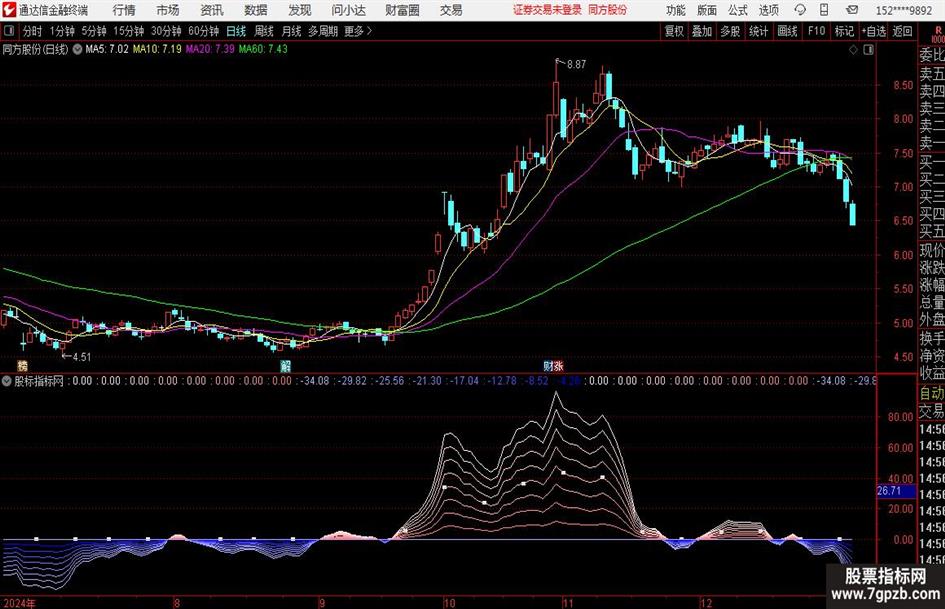945x609 pixels.
Task: Click the 4.51 low price label
Action: tap(81, 357)
